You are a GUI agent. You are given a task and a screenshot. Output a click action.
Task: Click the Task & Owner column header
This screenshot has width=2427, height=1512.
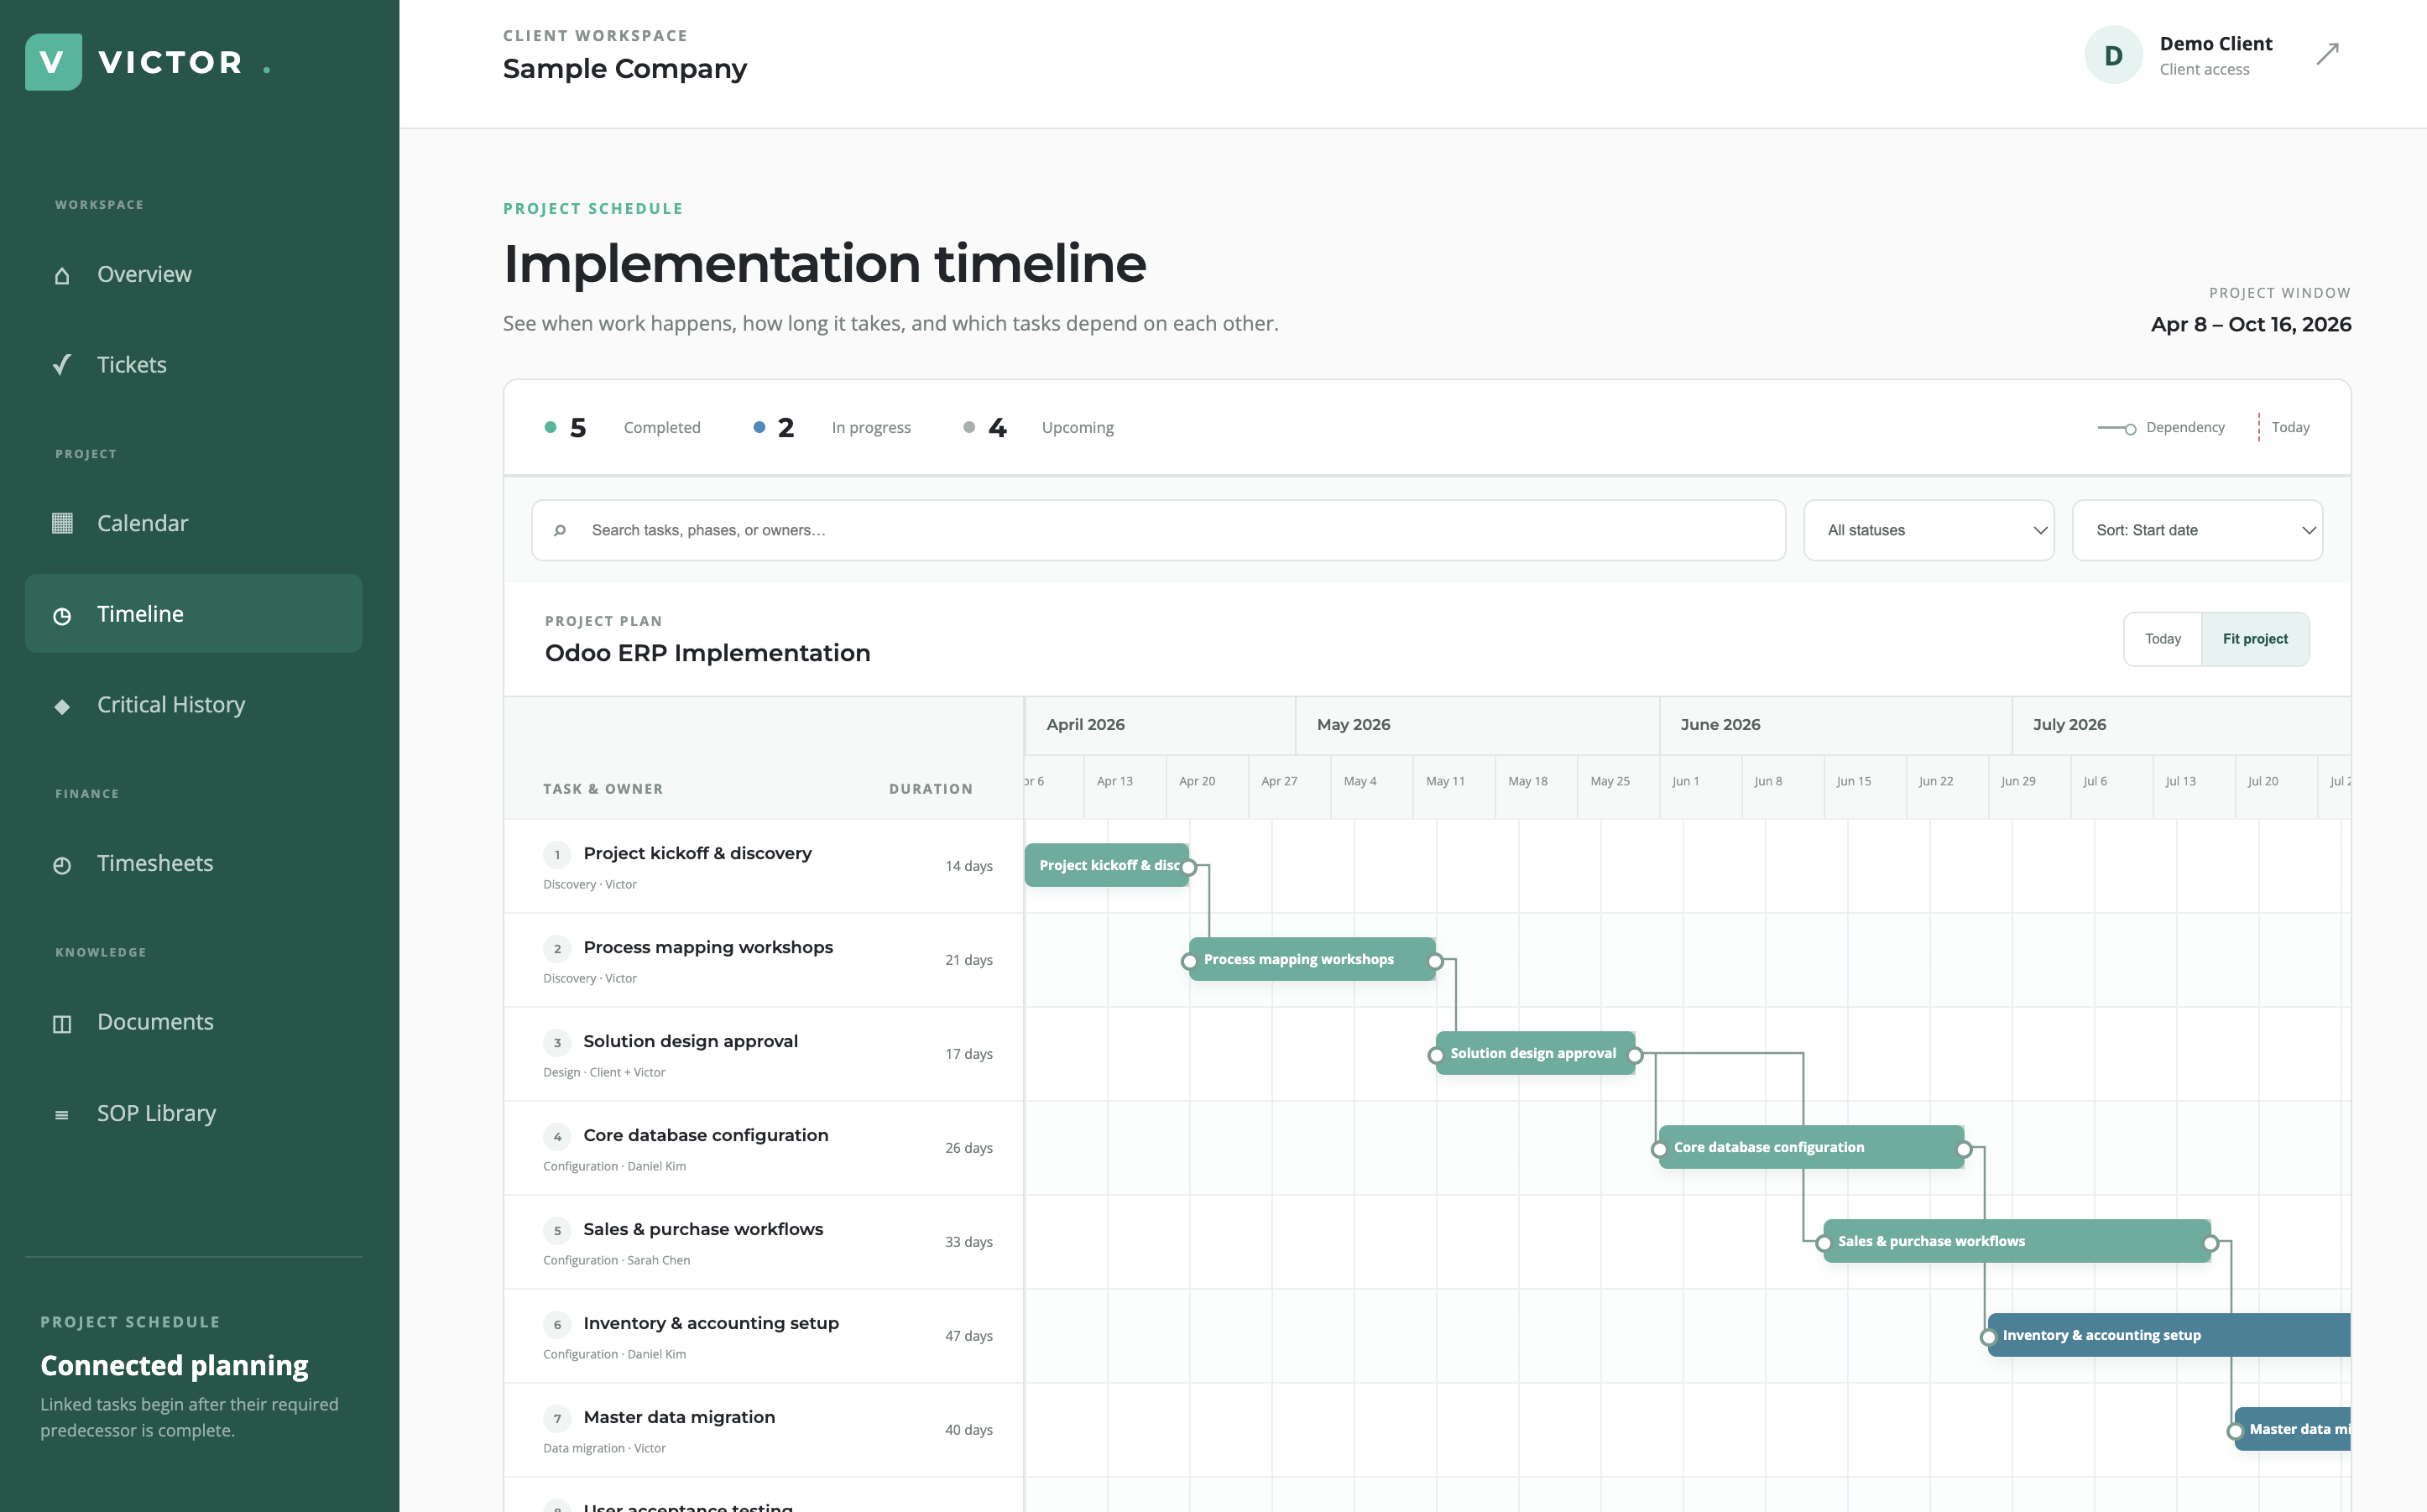coord(603,789)
